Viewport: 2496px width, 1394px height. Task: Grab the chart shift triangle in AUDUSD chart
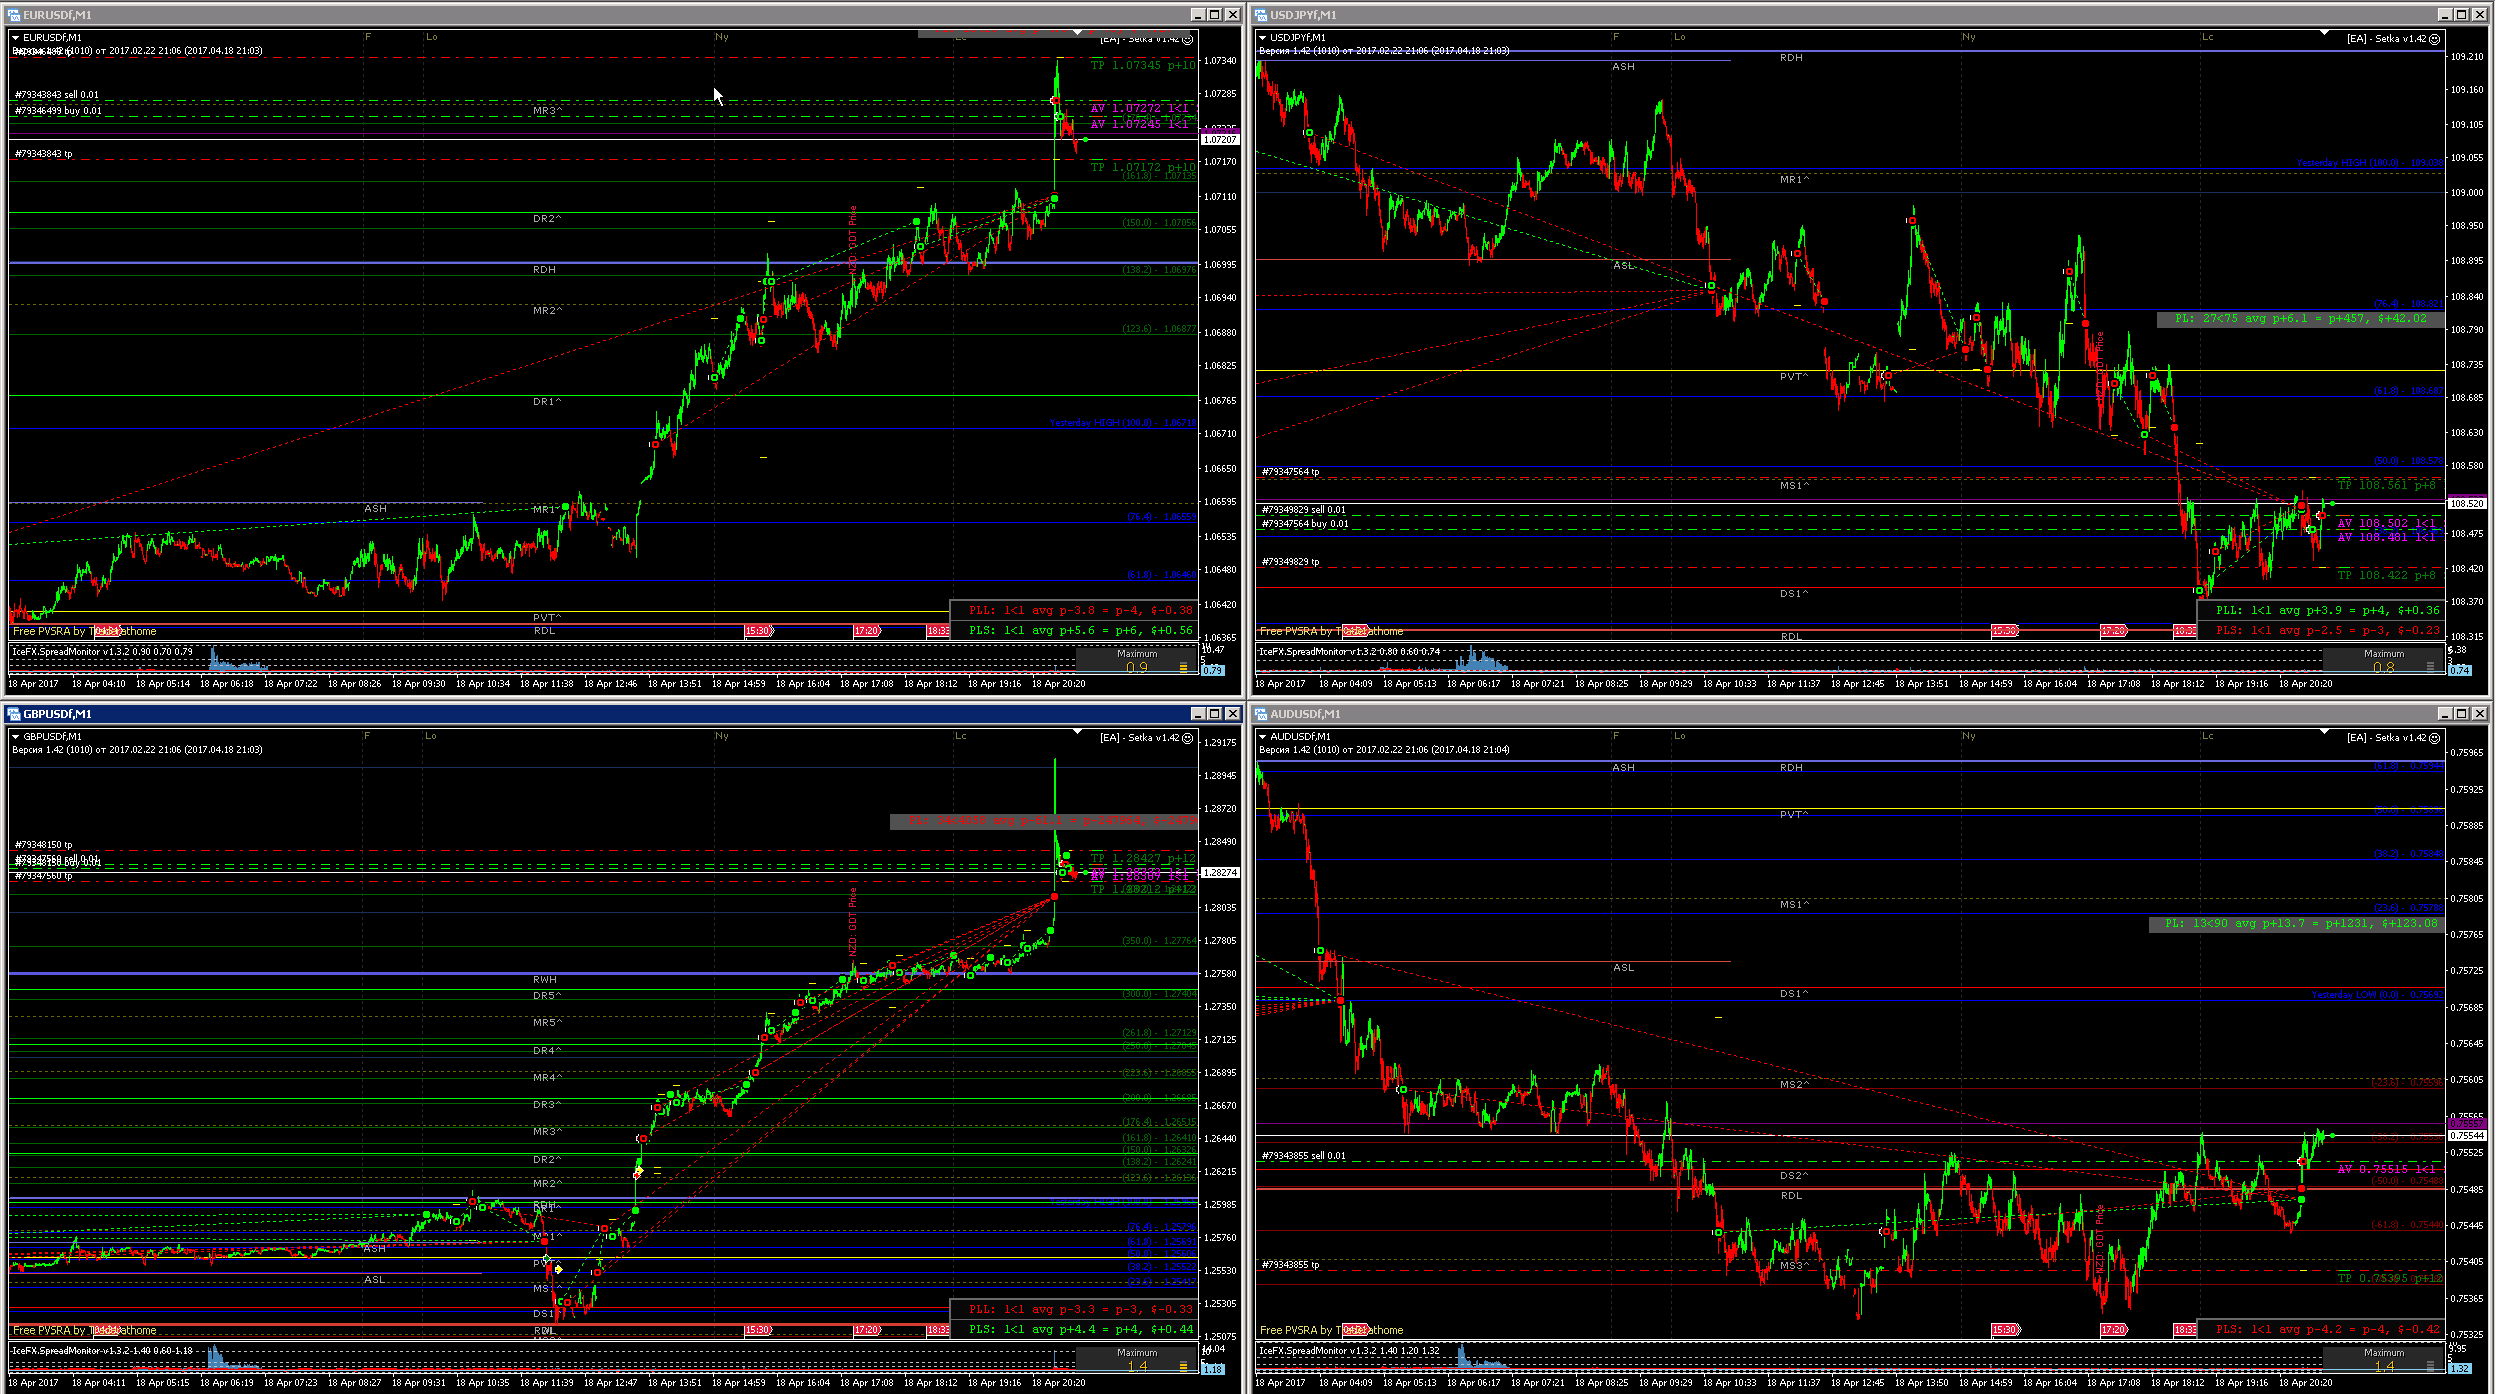[x=2325, y=732]
